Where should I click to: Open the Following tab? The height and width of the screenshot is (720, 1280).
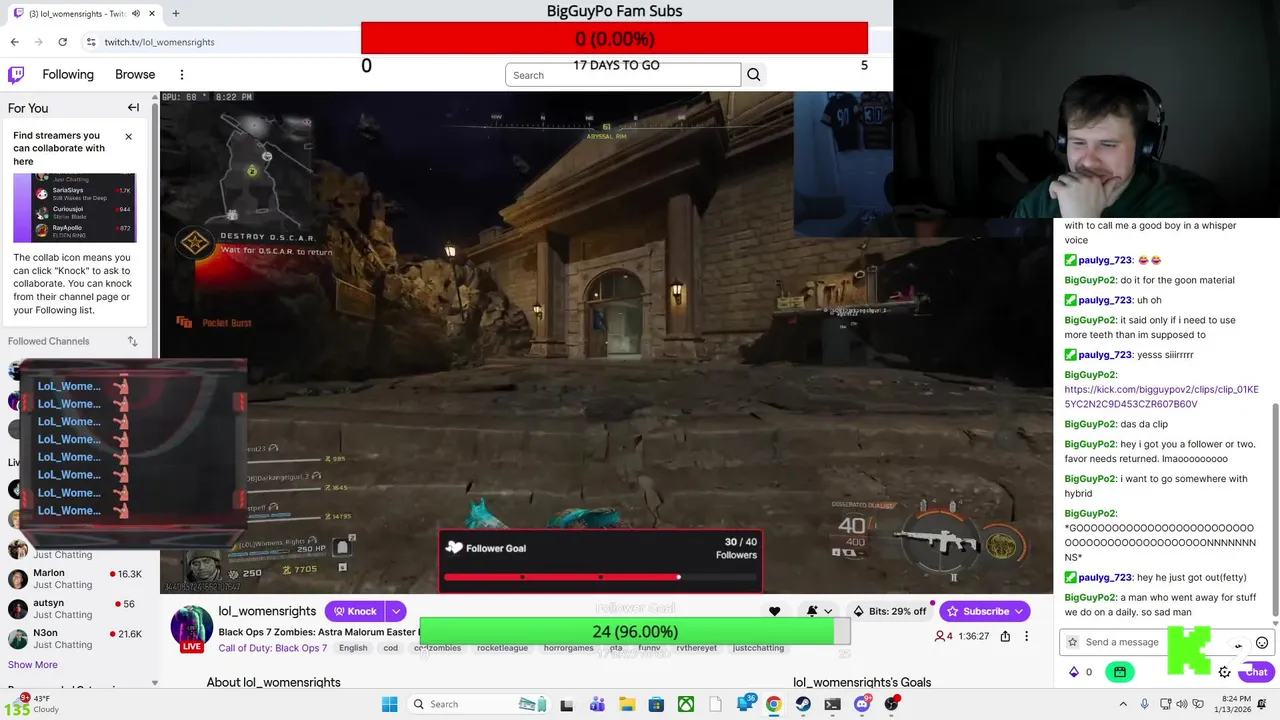click(x=68, y=74)
